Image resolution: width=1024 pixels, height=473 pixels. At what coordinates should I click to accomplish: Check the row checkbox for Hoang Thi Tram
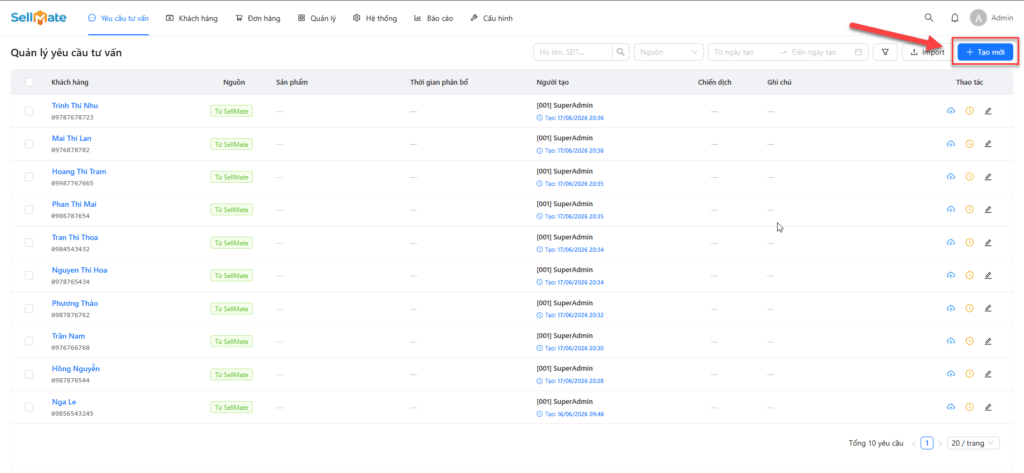pyautogui.click(x=29, y=176)
